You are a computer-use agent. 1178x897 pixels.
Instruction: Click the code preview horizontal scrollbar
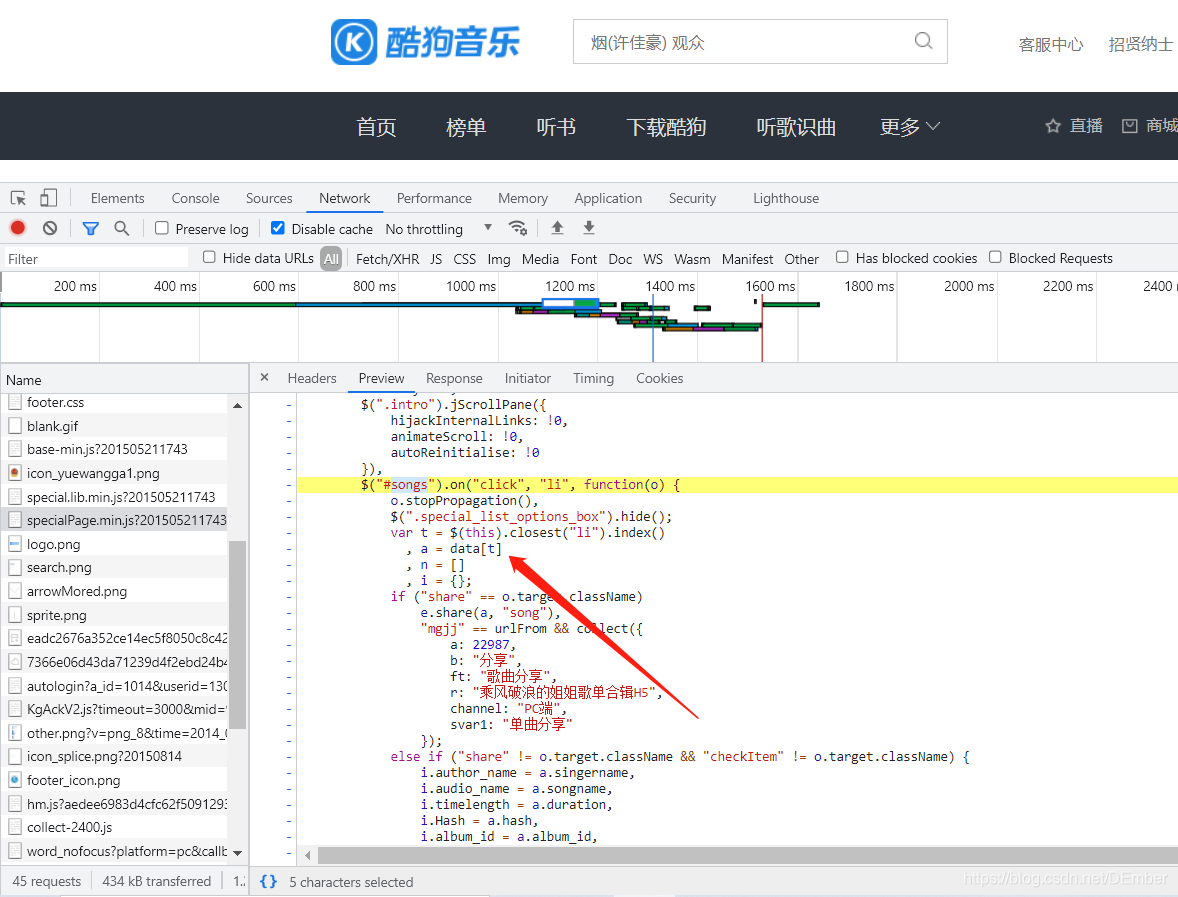[748, 855]
